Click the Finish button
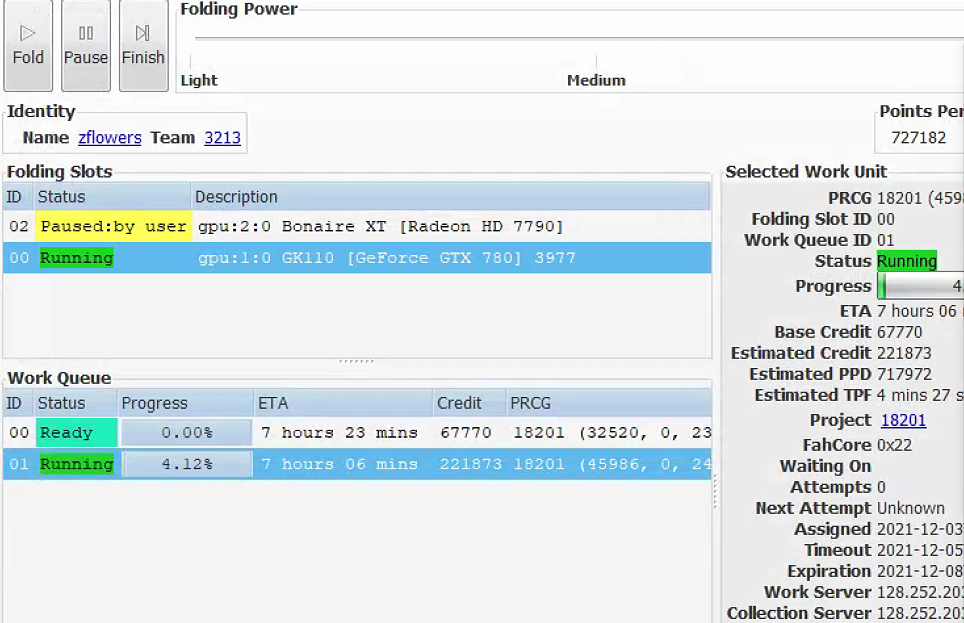This screenshot has height=623, width=964. (x=143, y=46)
